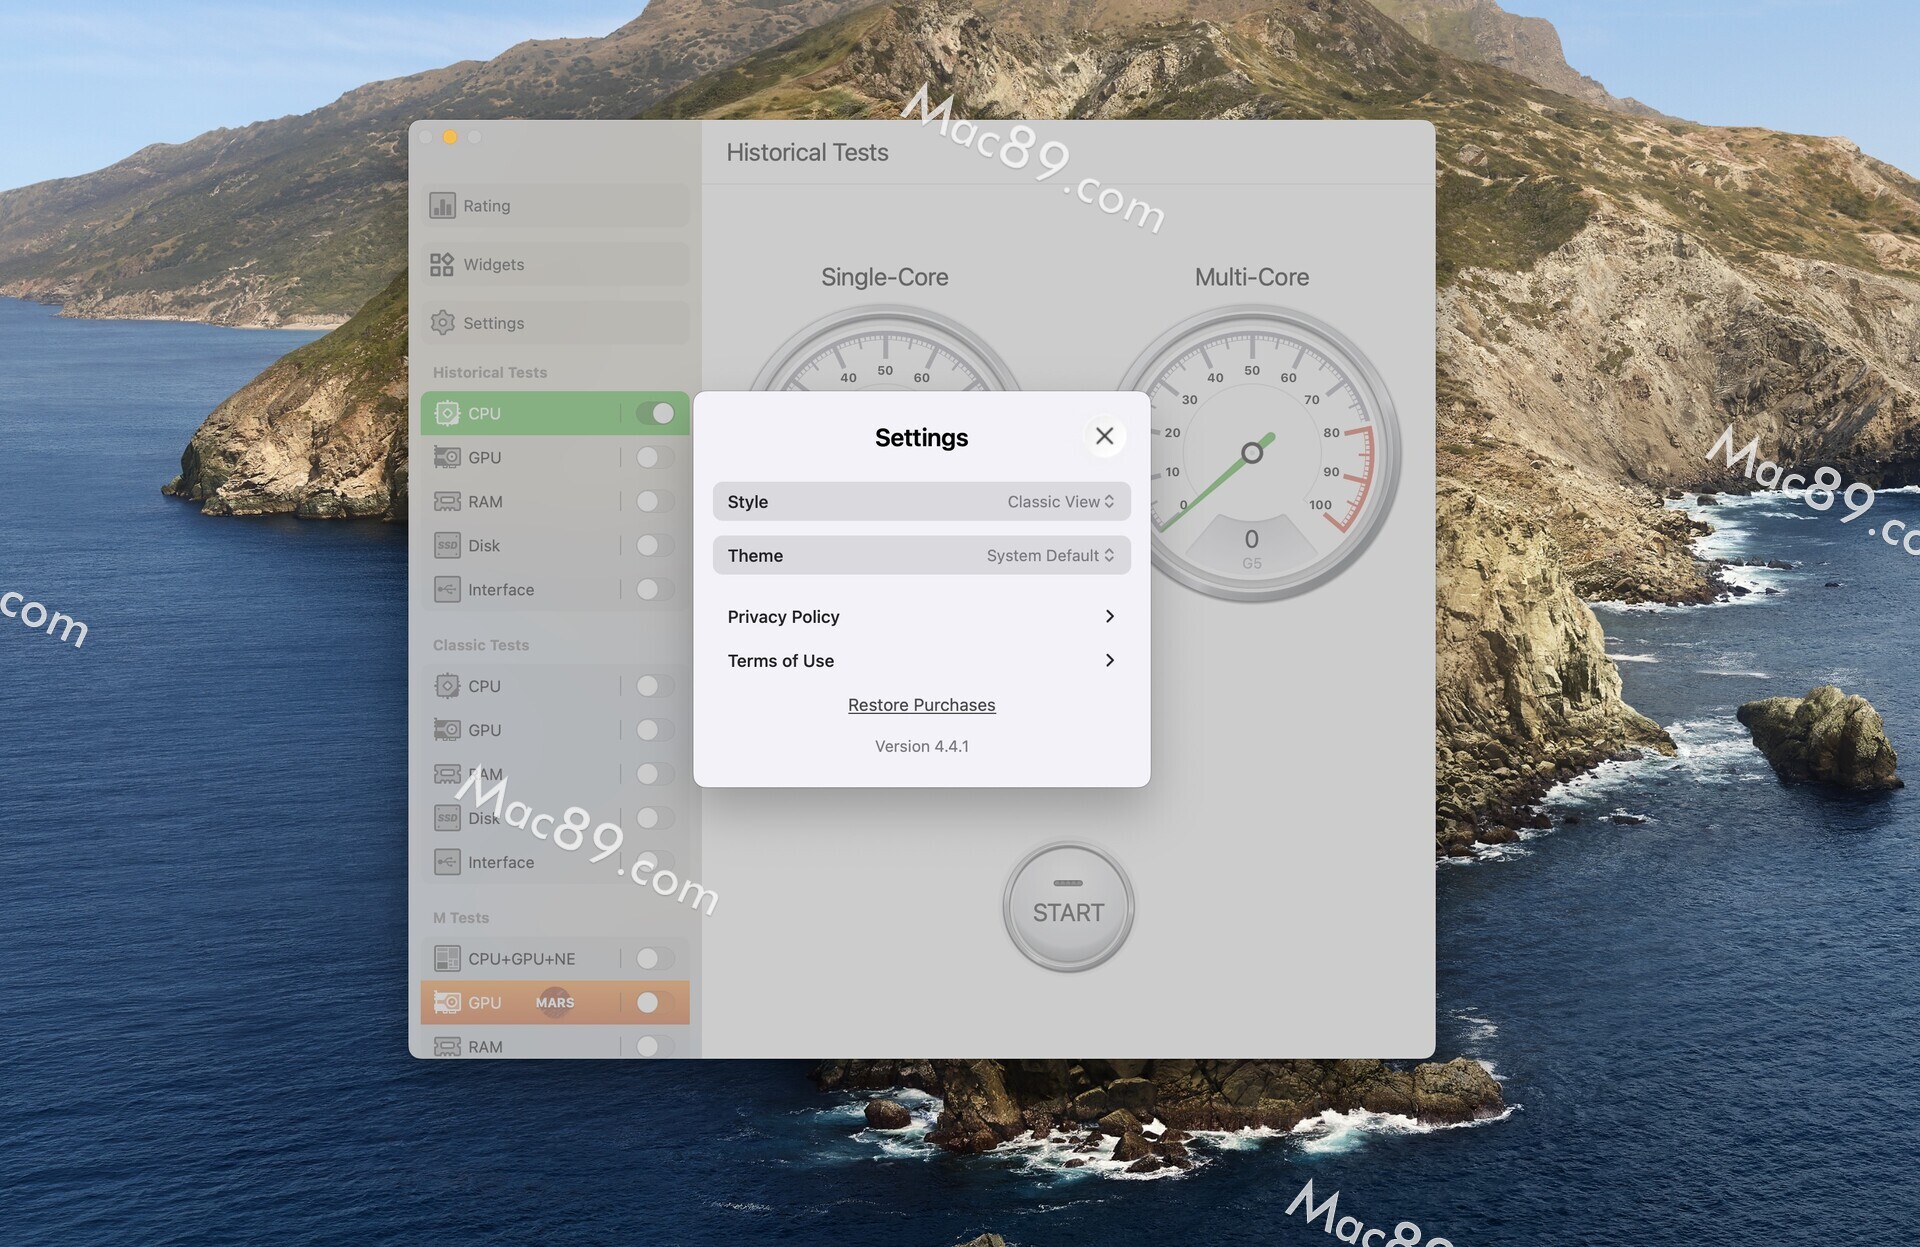Expand the Privacy Policy chevron
Image resolution: width=1920 pixels, height=1247 pixels.
tap(1109, 617)
